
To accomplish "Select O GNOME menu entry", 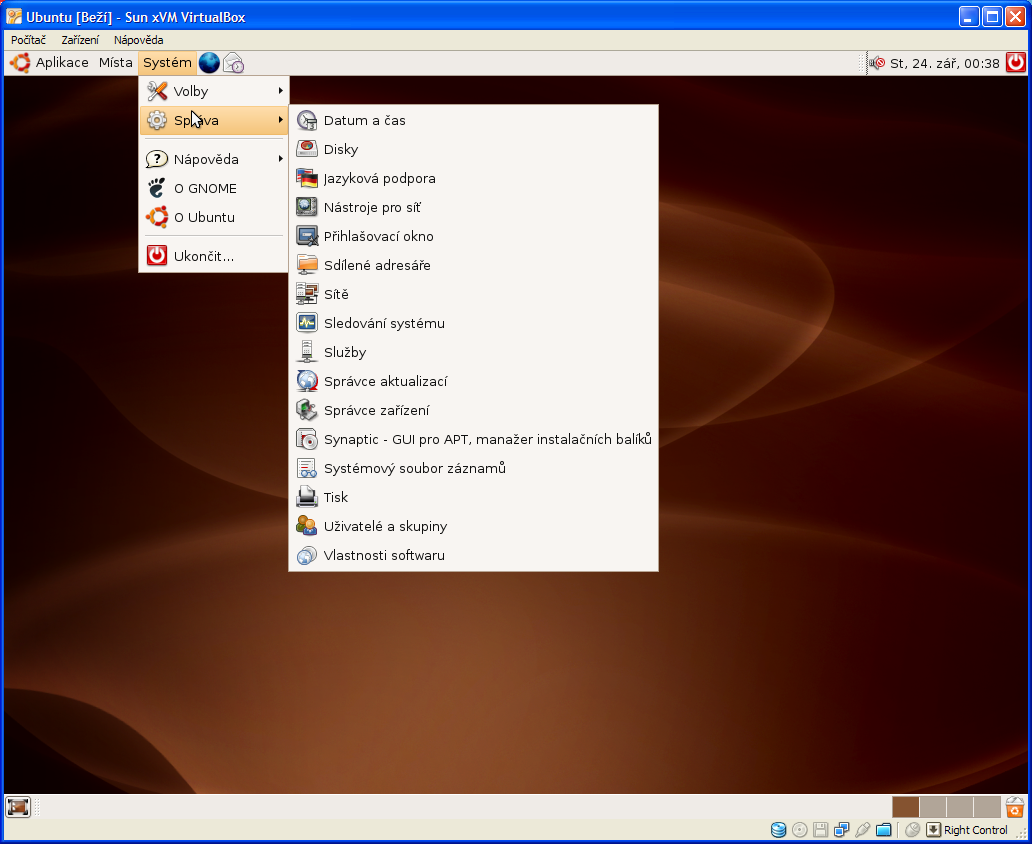I will tap(214, 188).
